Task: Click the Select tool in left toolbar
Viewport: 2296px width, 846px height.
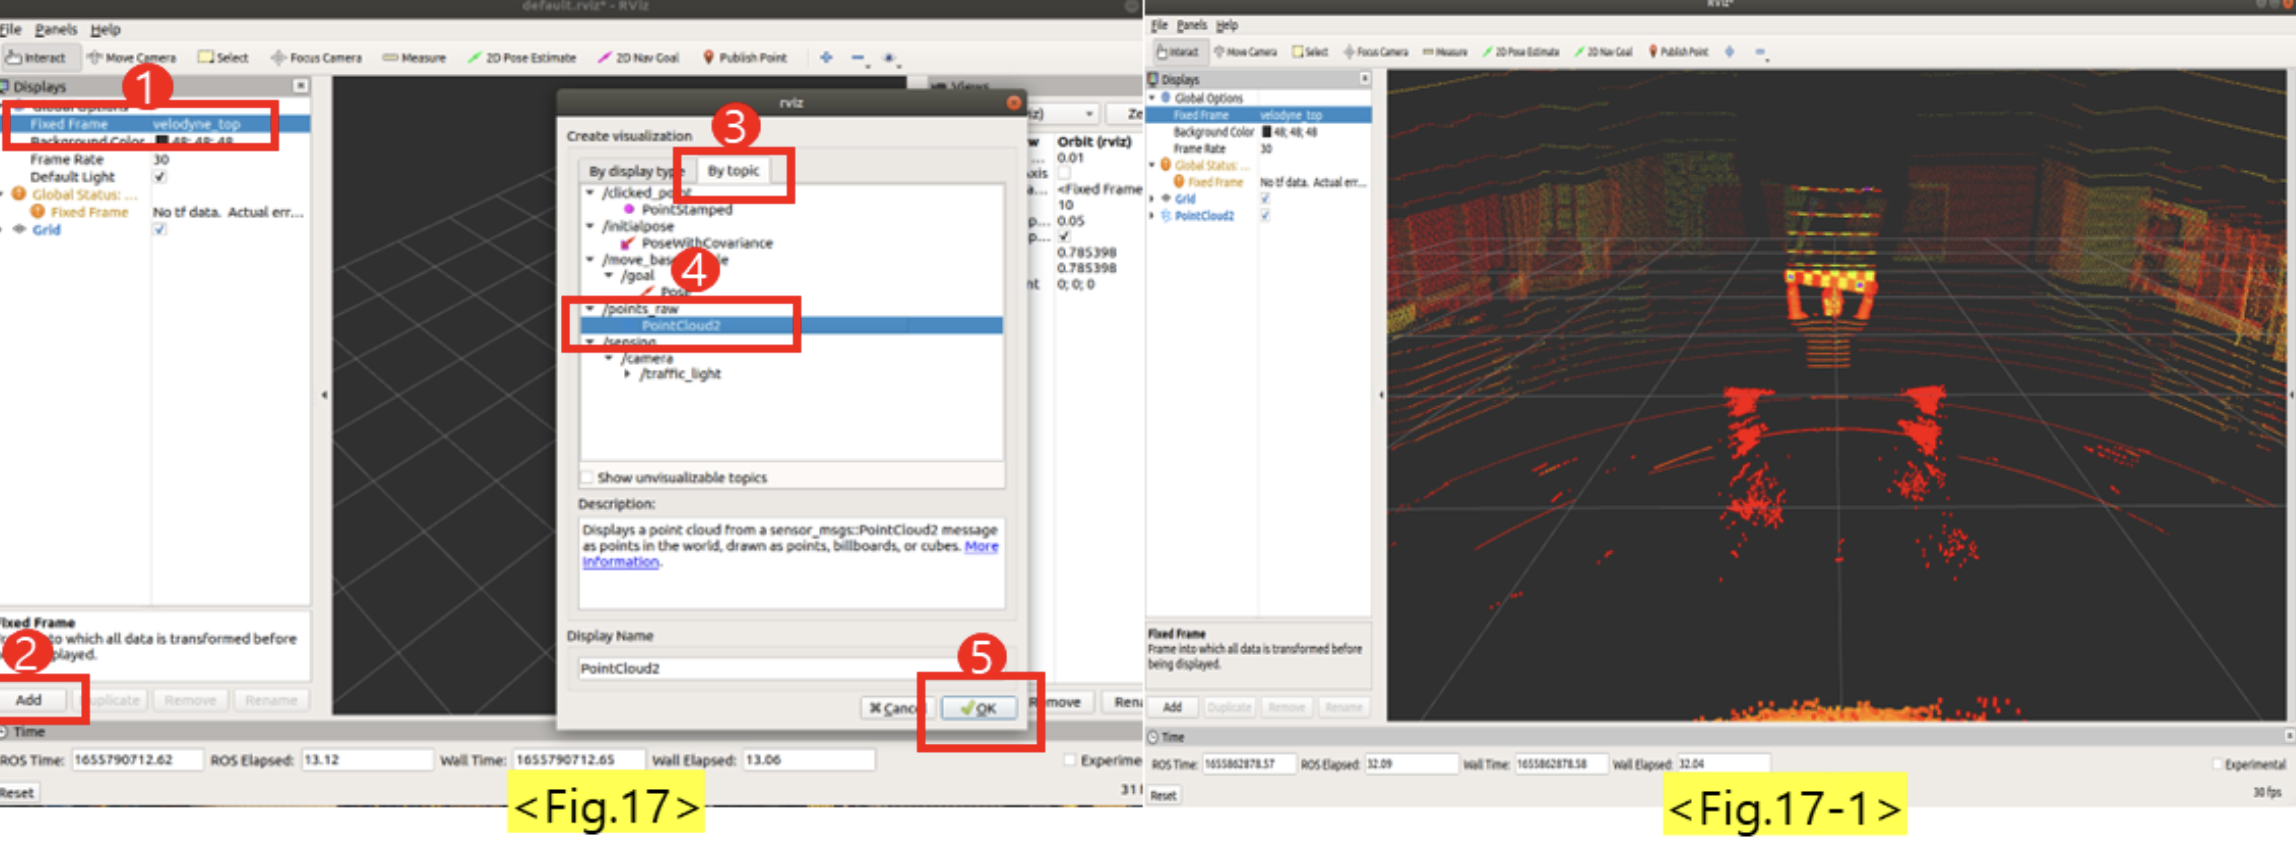Action: [x=223, y=58]
